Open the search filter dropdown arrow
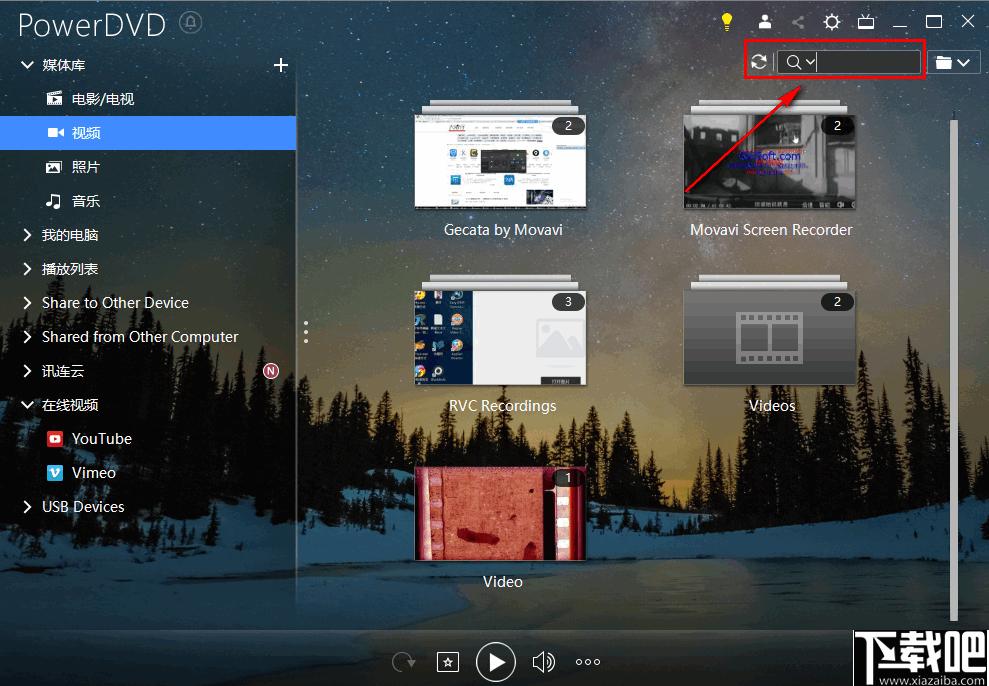This screenshot has width=989, height=686. (810, 62)
